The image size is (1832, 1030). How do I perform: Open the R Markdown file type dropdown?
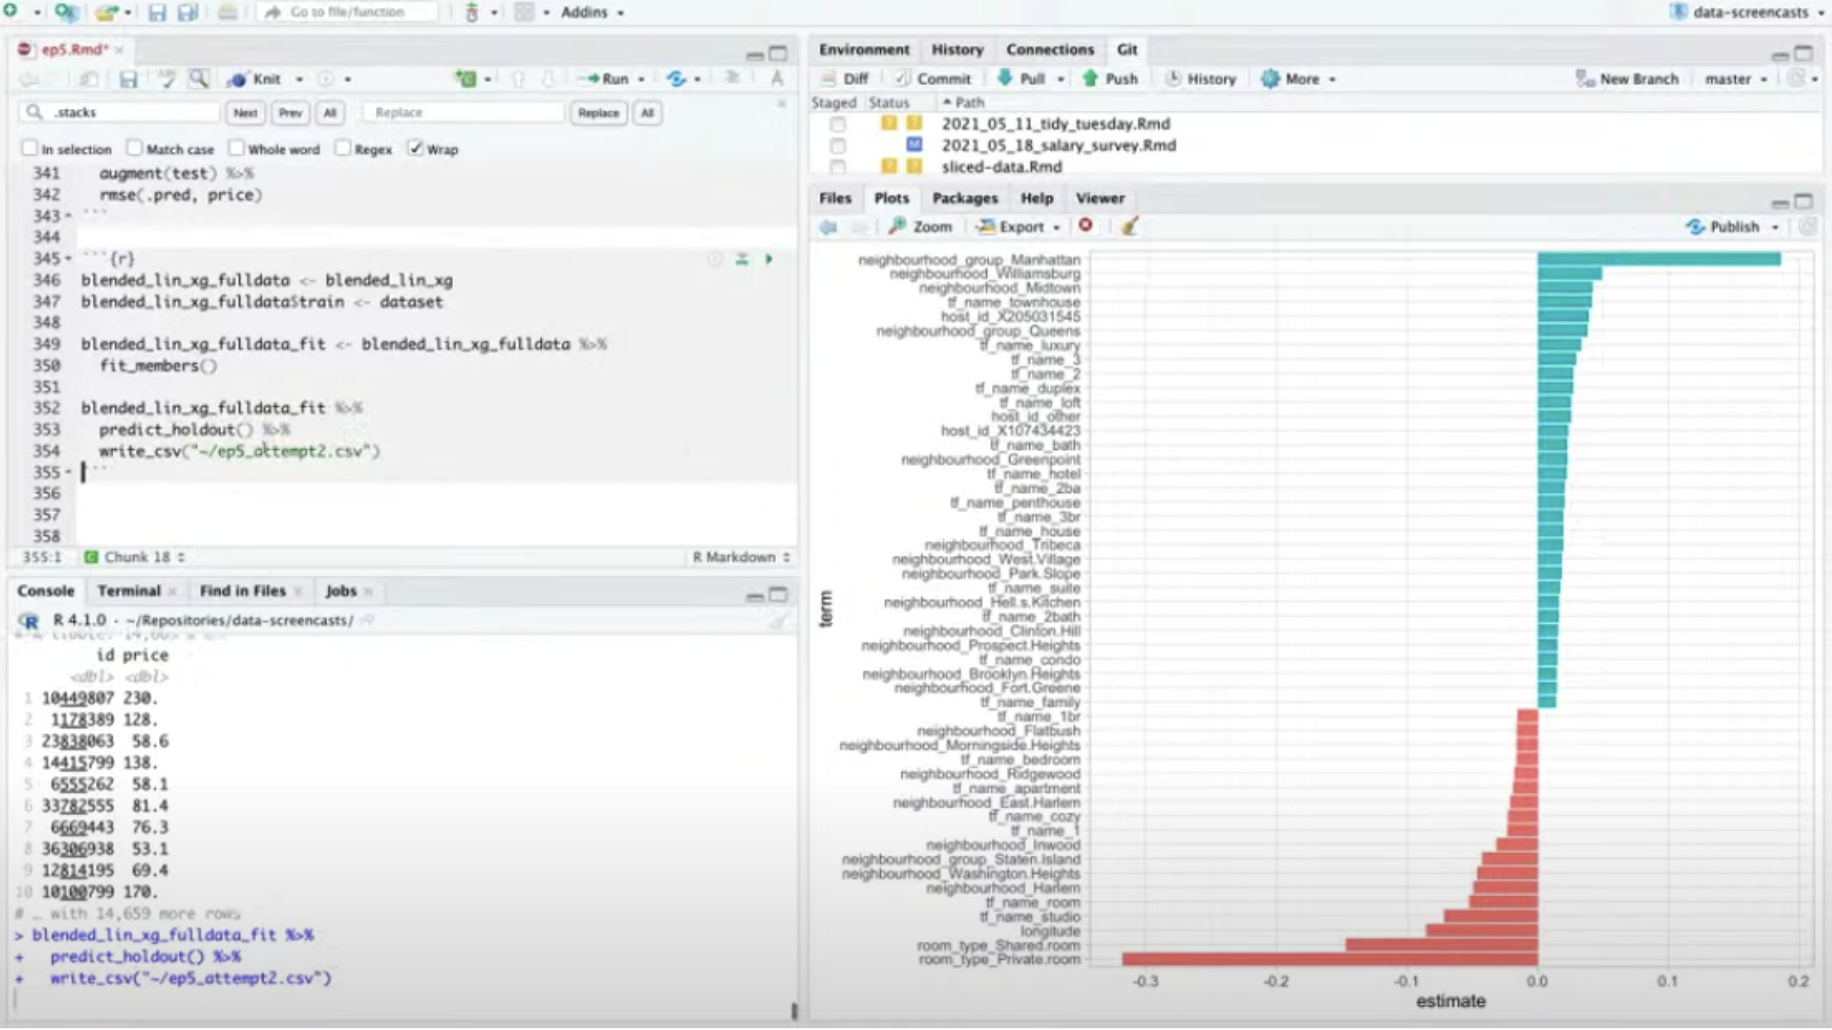coord(741,557)
